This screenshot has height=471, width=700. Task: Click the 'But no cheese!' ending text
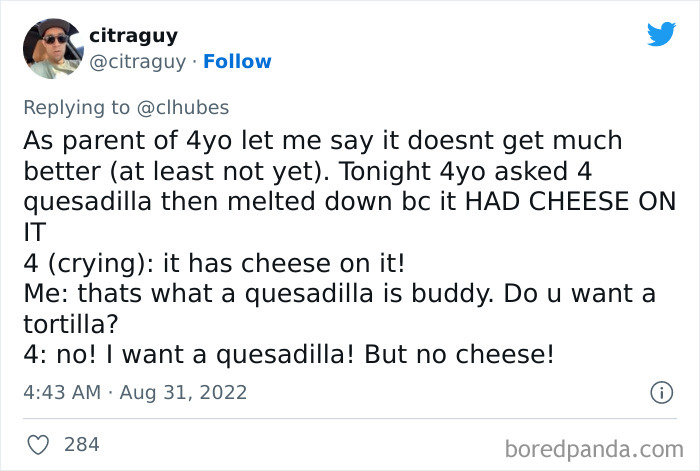coord(459,355)
